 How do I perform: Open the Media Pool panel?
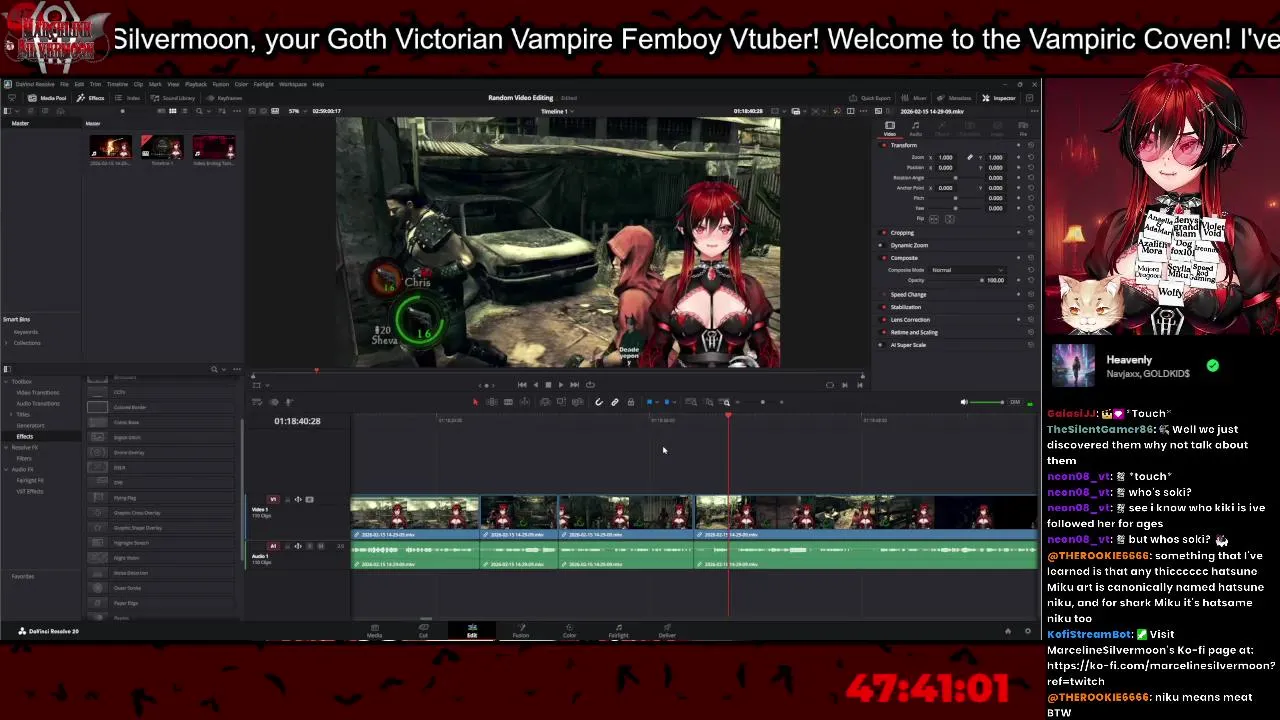coord(46,98)
